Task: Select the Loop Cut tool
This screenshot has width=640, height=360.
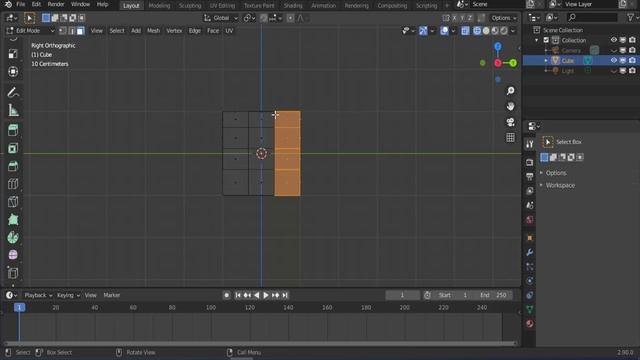Action: [x=13, y=184]
